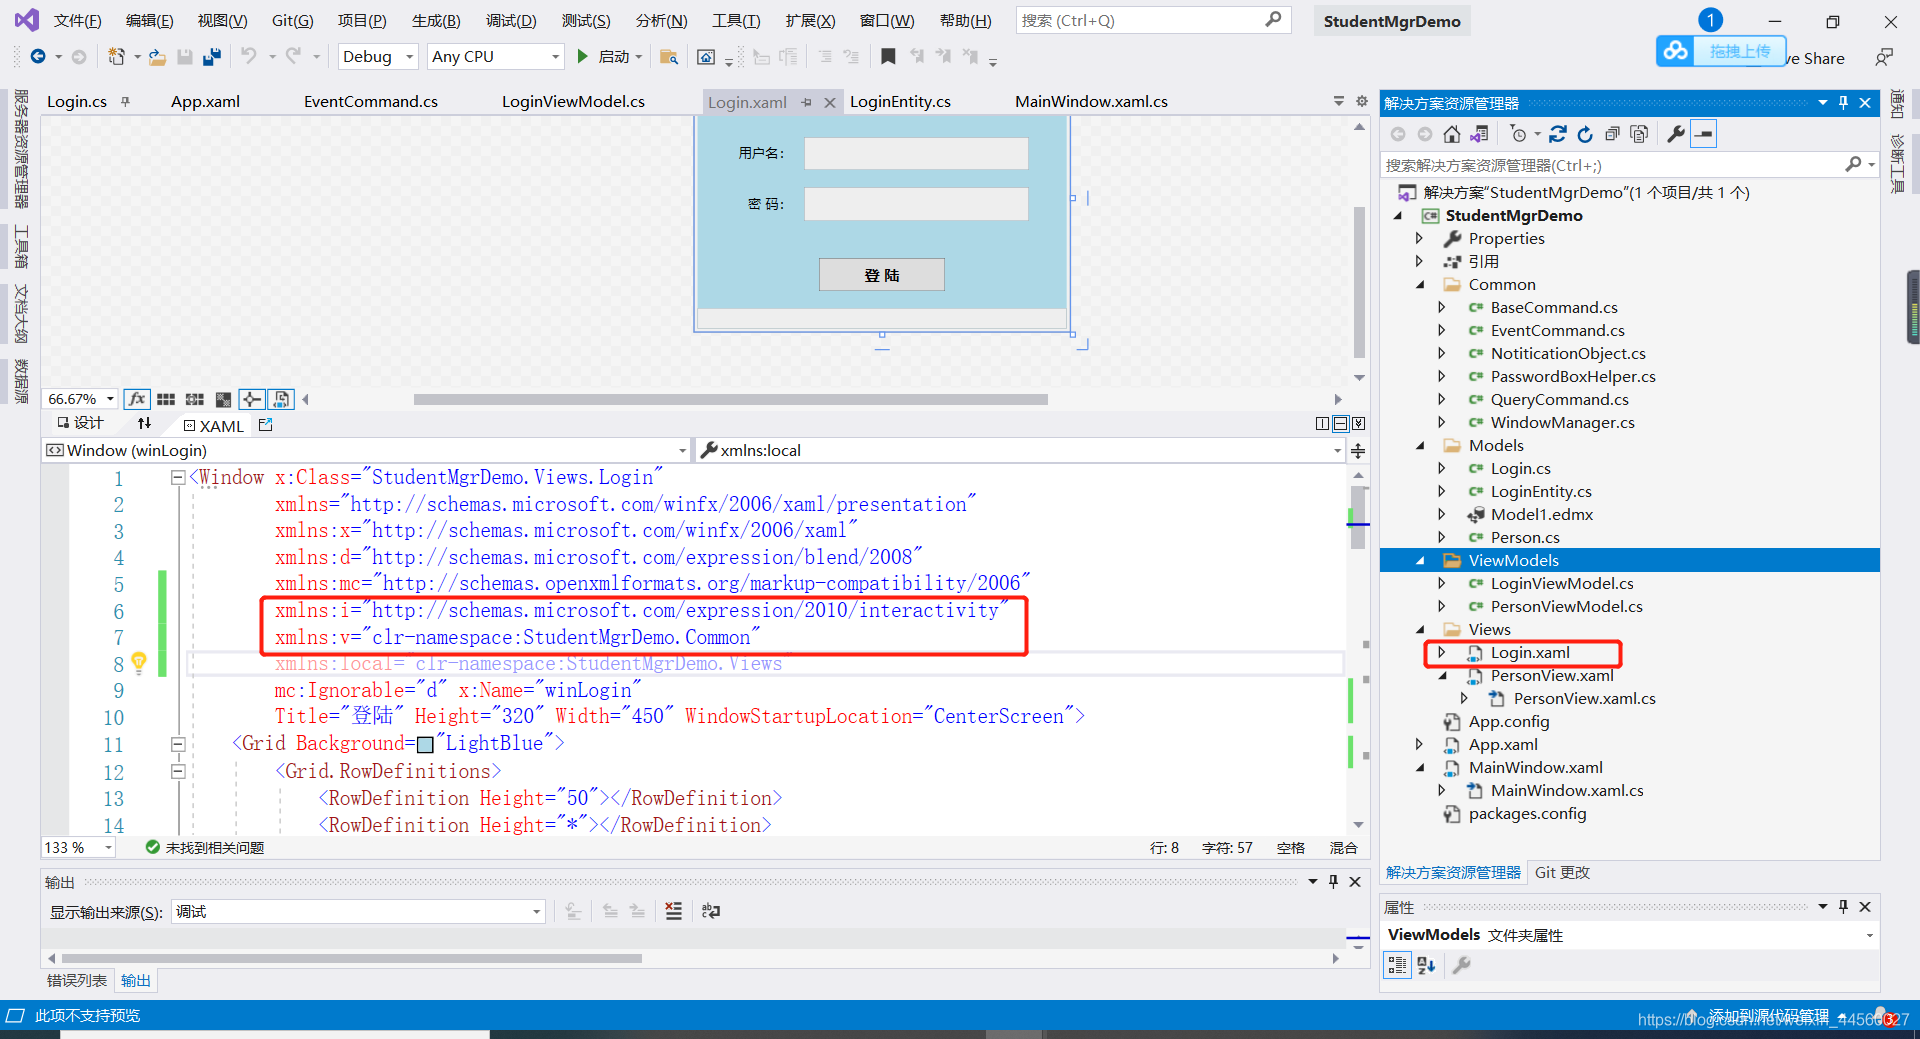Click the clear all output icon

tap(674, 911)
